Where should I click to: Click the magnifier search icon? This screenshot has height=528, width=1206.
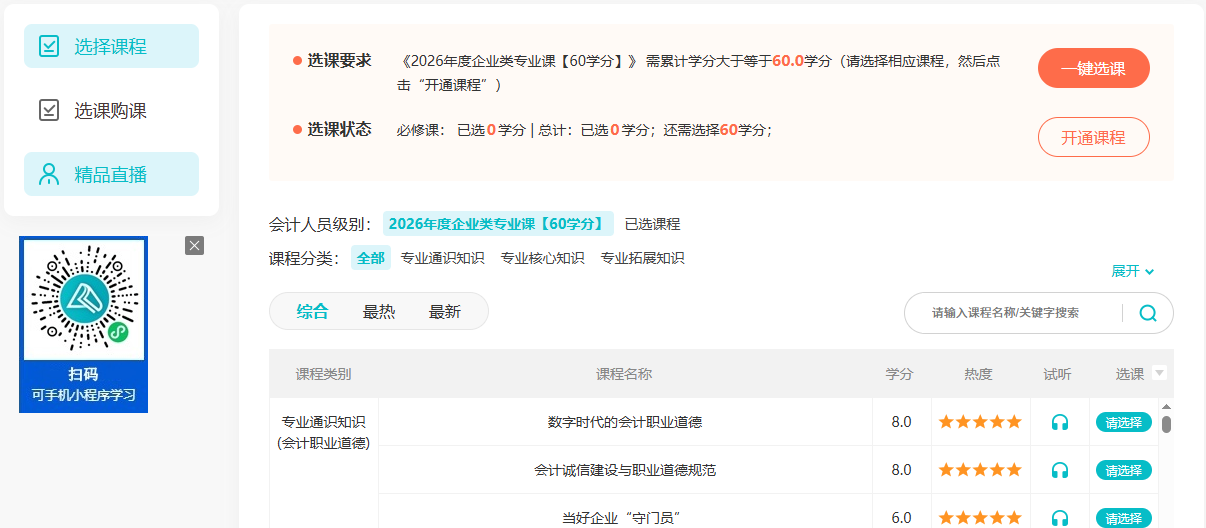tap(1148, 313)
